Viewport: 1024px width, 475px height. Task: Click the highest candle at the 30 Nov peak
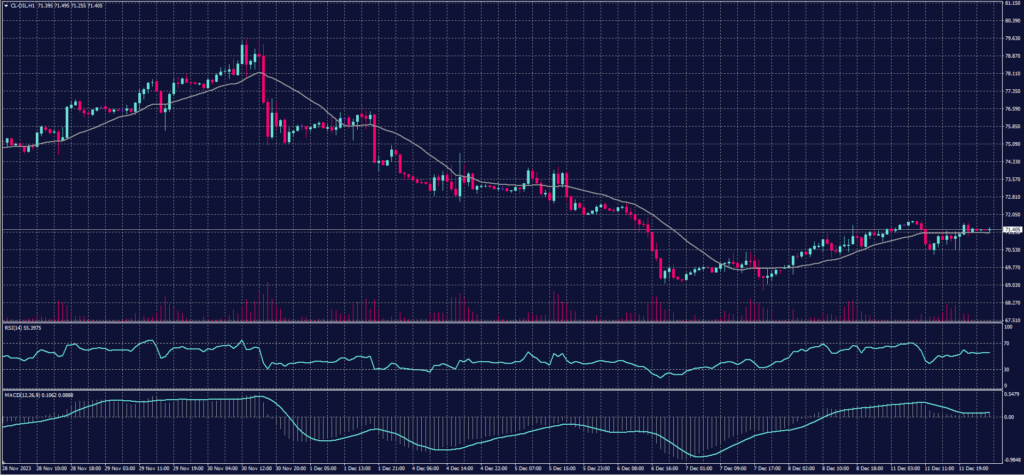point(245,50)
